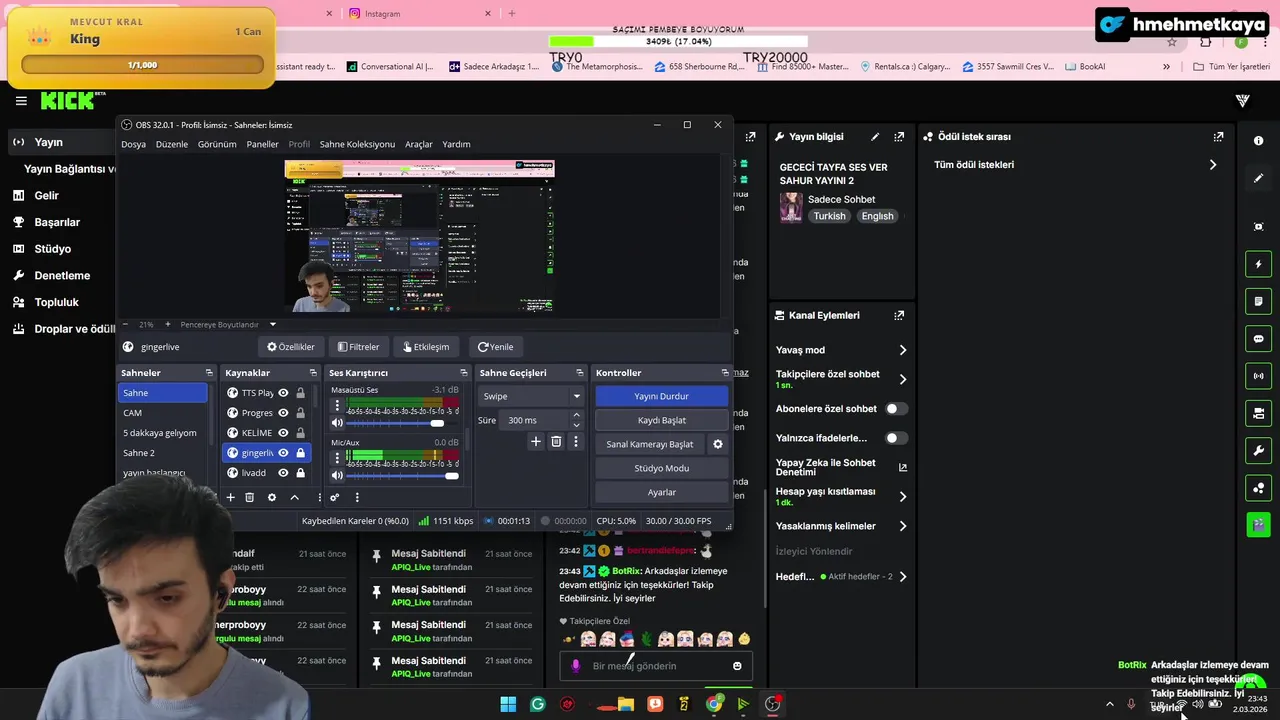Mute the Masaüstü Ses speaker icon
Screen dimensions: 1280x720
point(337,423)
